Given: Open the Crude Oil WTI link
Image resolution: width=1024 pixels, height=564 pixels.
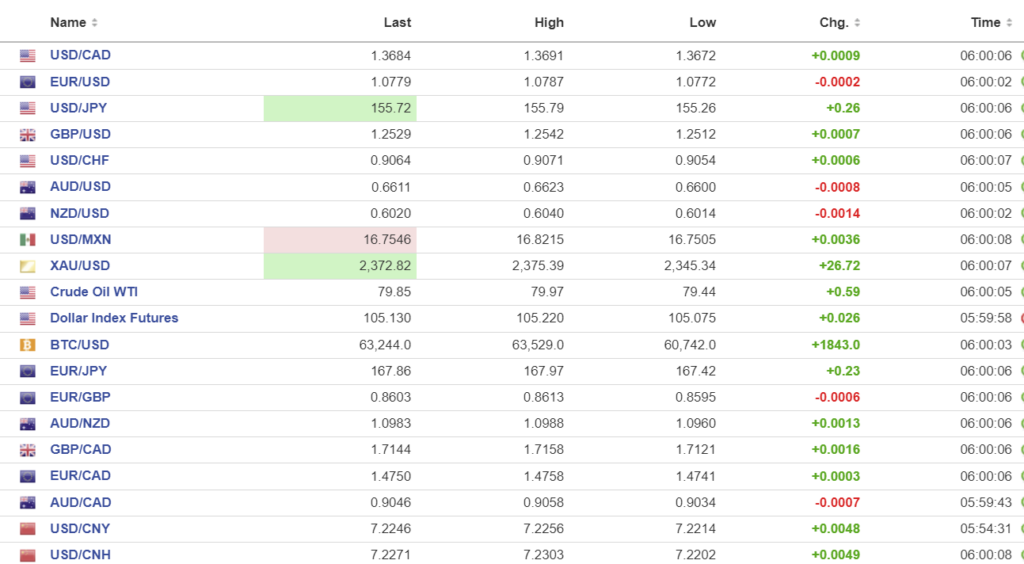Looking at the screenshot, I should click(94, 292).
